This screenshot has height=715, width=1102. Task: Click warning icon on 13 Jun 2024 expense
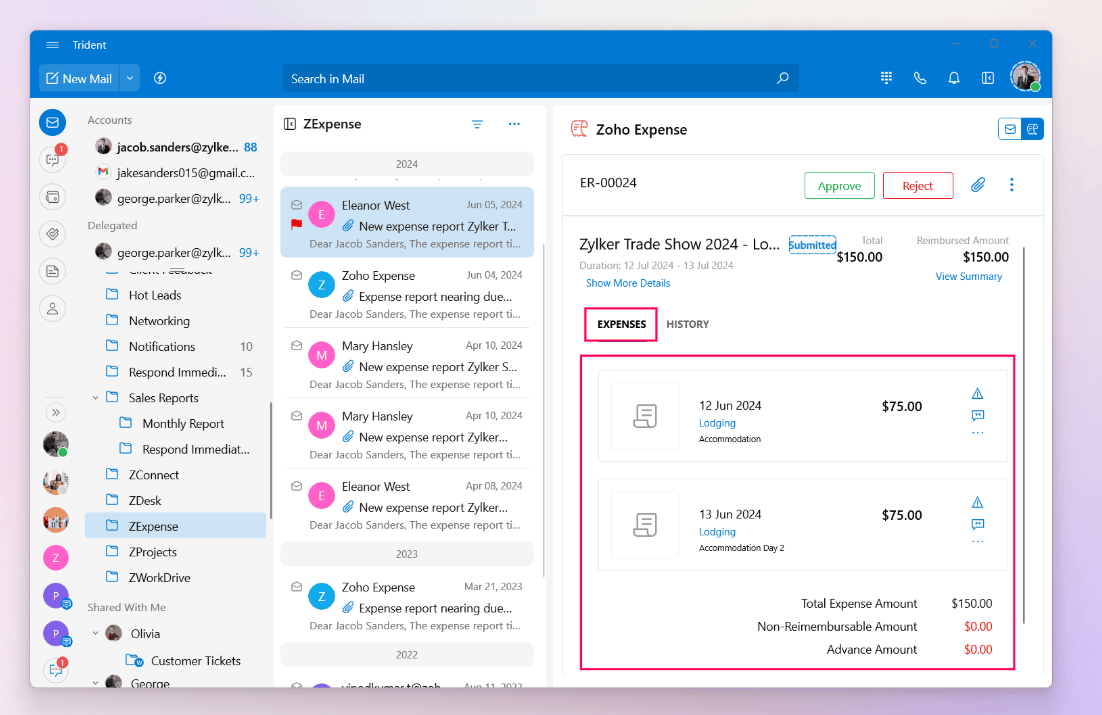(978, 503)
